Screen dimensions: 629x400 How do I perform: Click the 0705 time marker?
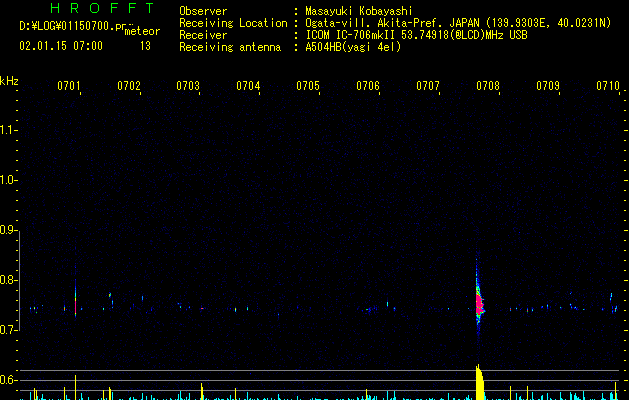(308, 85)
